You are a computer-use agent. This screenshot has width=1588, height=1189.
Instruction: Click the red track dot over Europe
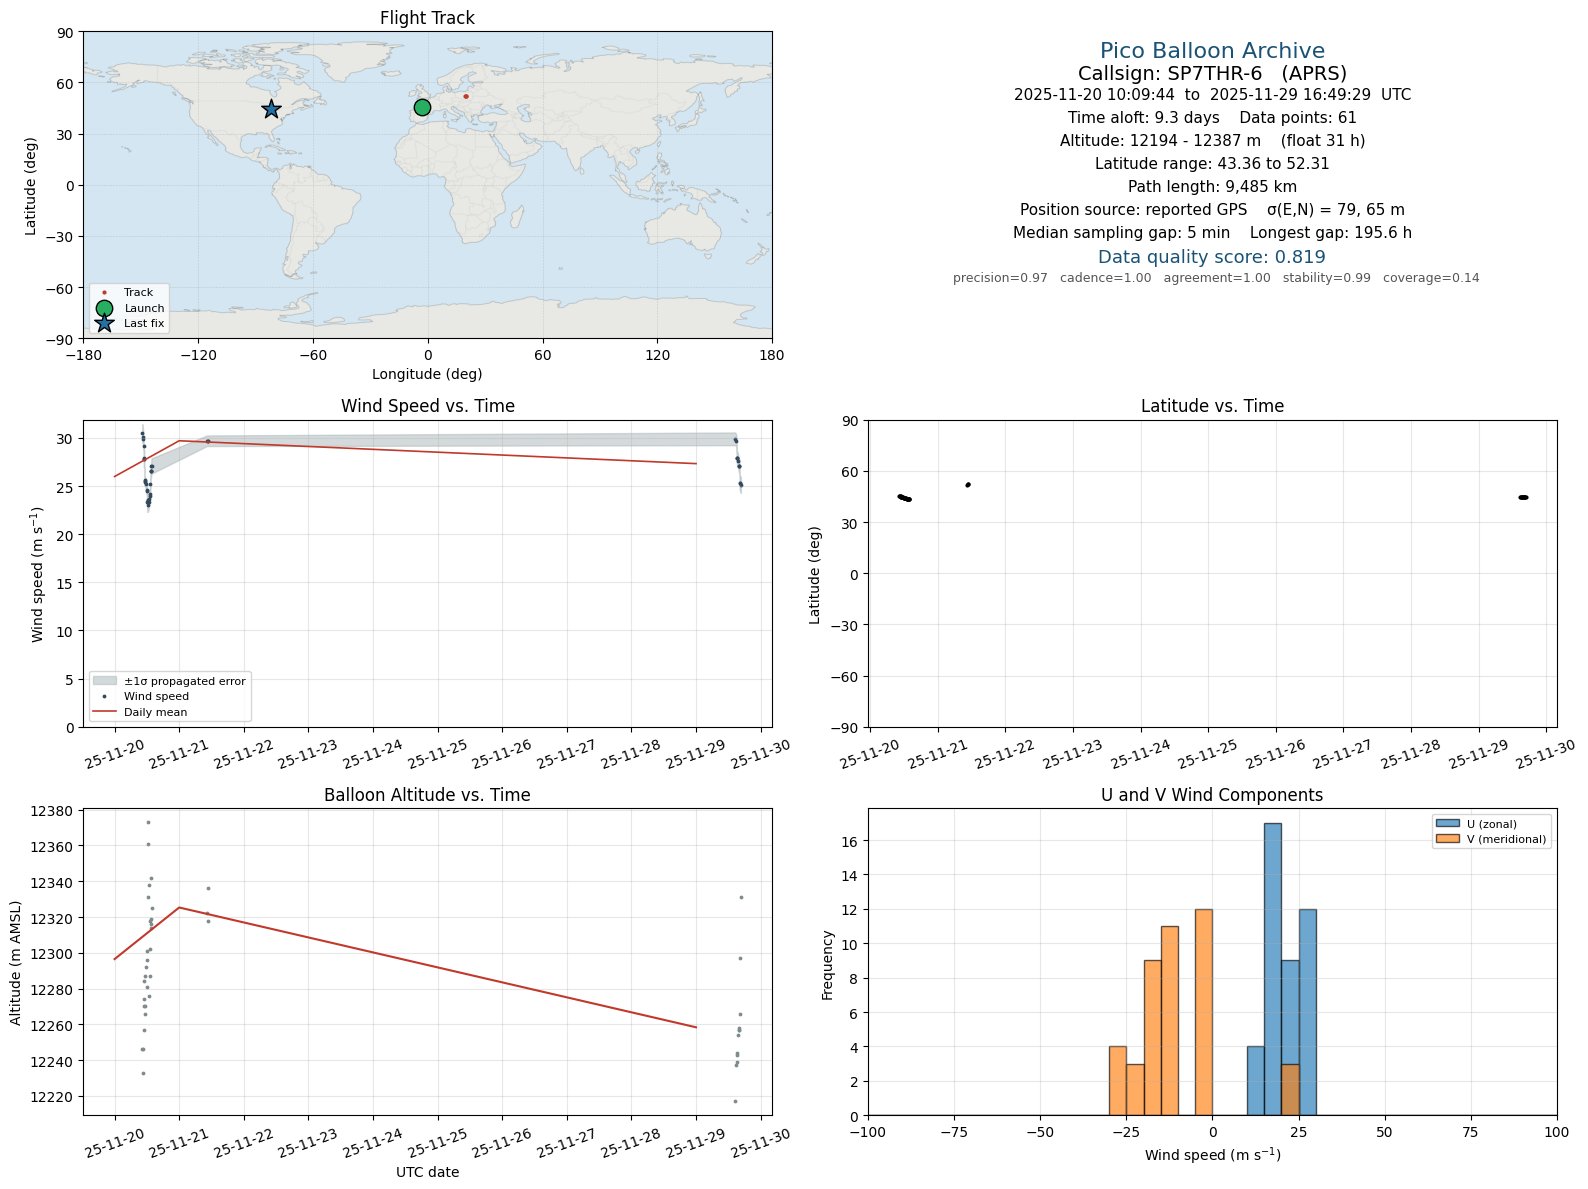pos(466,96)
